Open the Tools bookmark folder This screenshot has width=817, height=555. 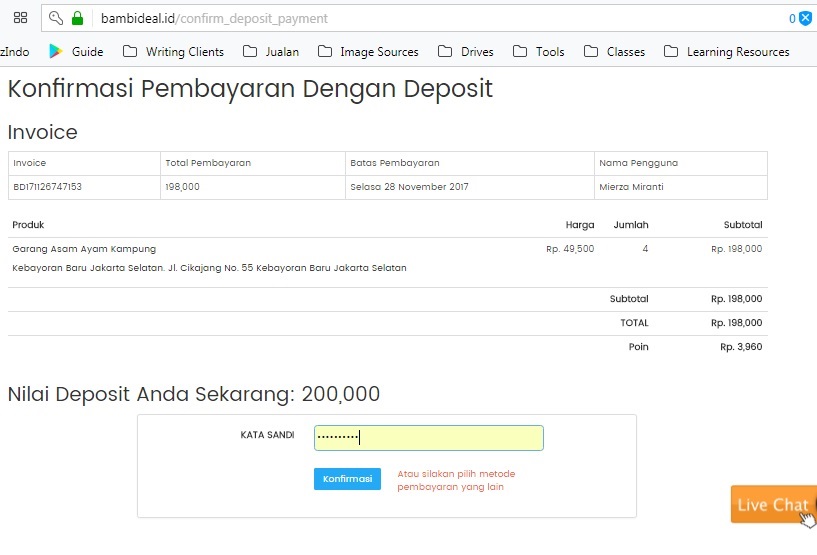(539, 52)
